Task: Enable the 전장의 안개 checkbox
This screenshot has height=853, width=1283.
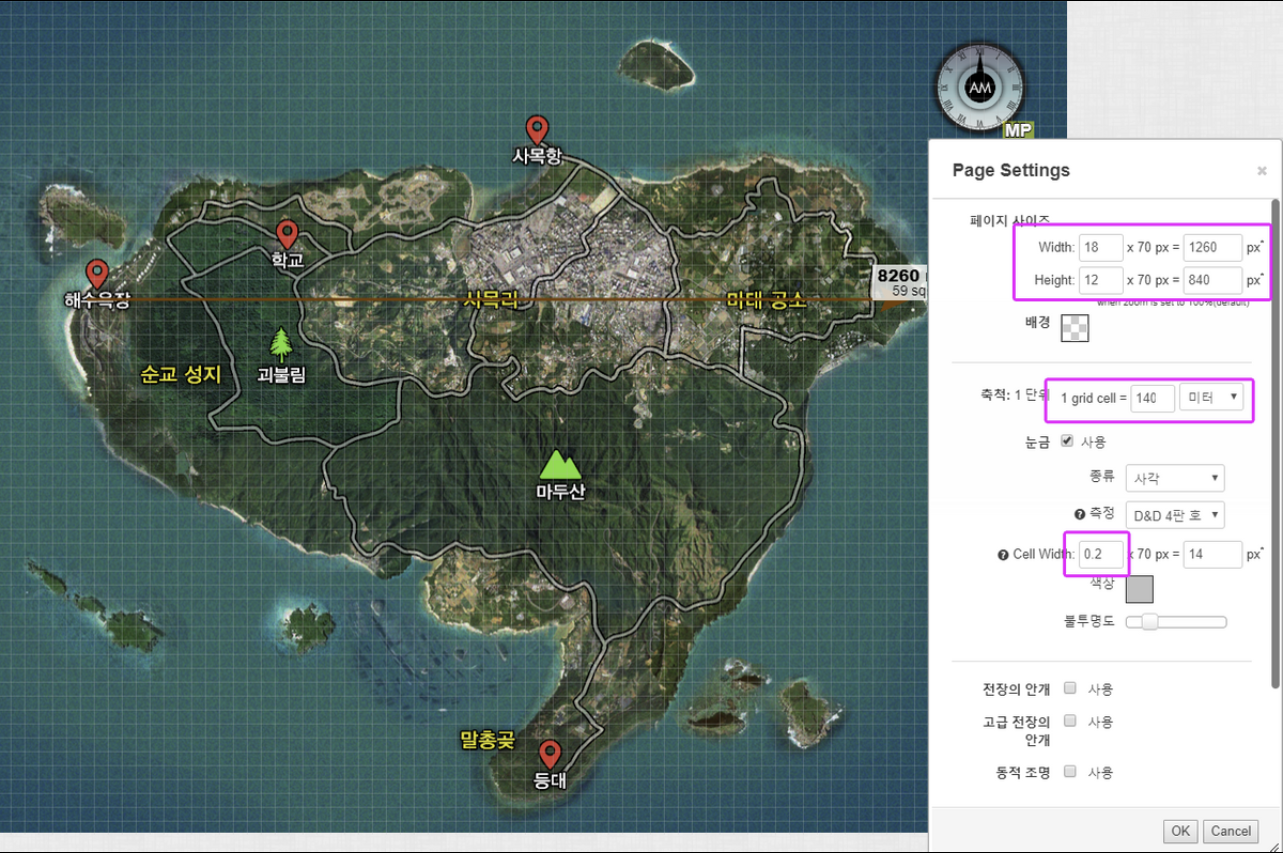Action: 1070,688
